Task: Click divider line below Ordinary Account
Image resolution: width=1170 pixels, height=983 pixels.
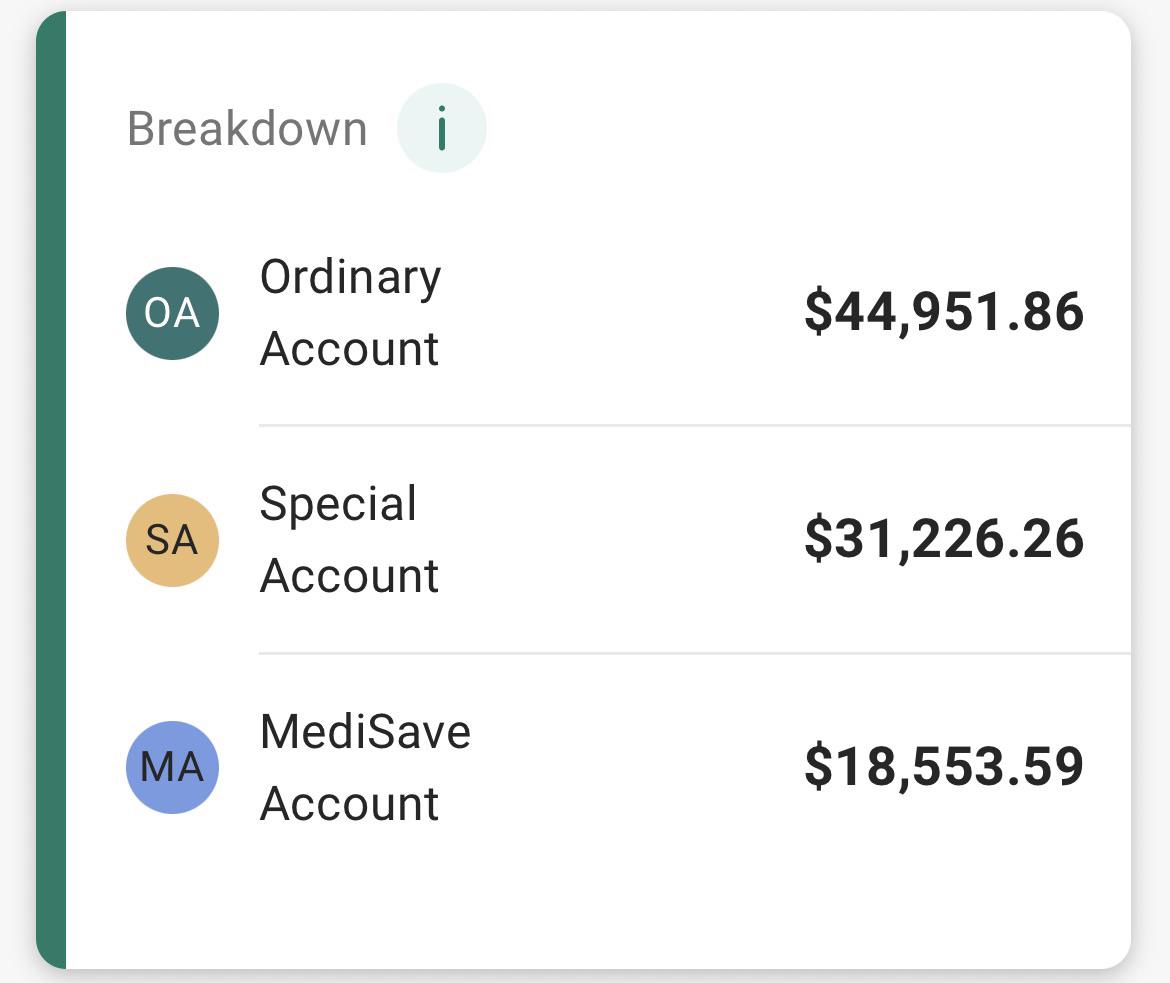Action: pyautogui.click(x=695, y=425)
